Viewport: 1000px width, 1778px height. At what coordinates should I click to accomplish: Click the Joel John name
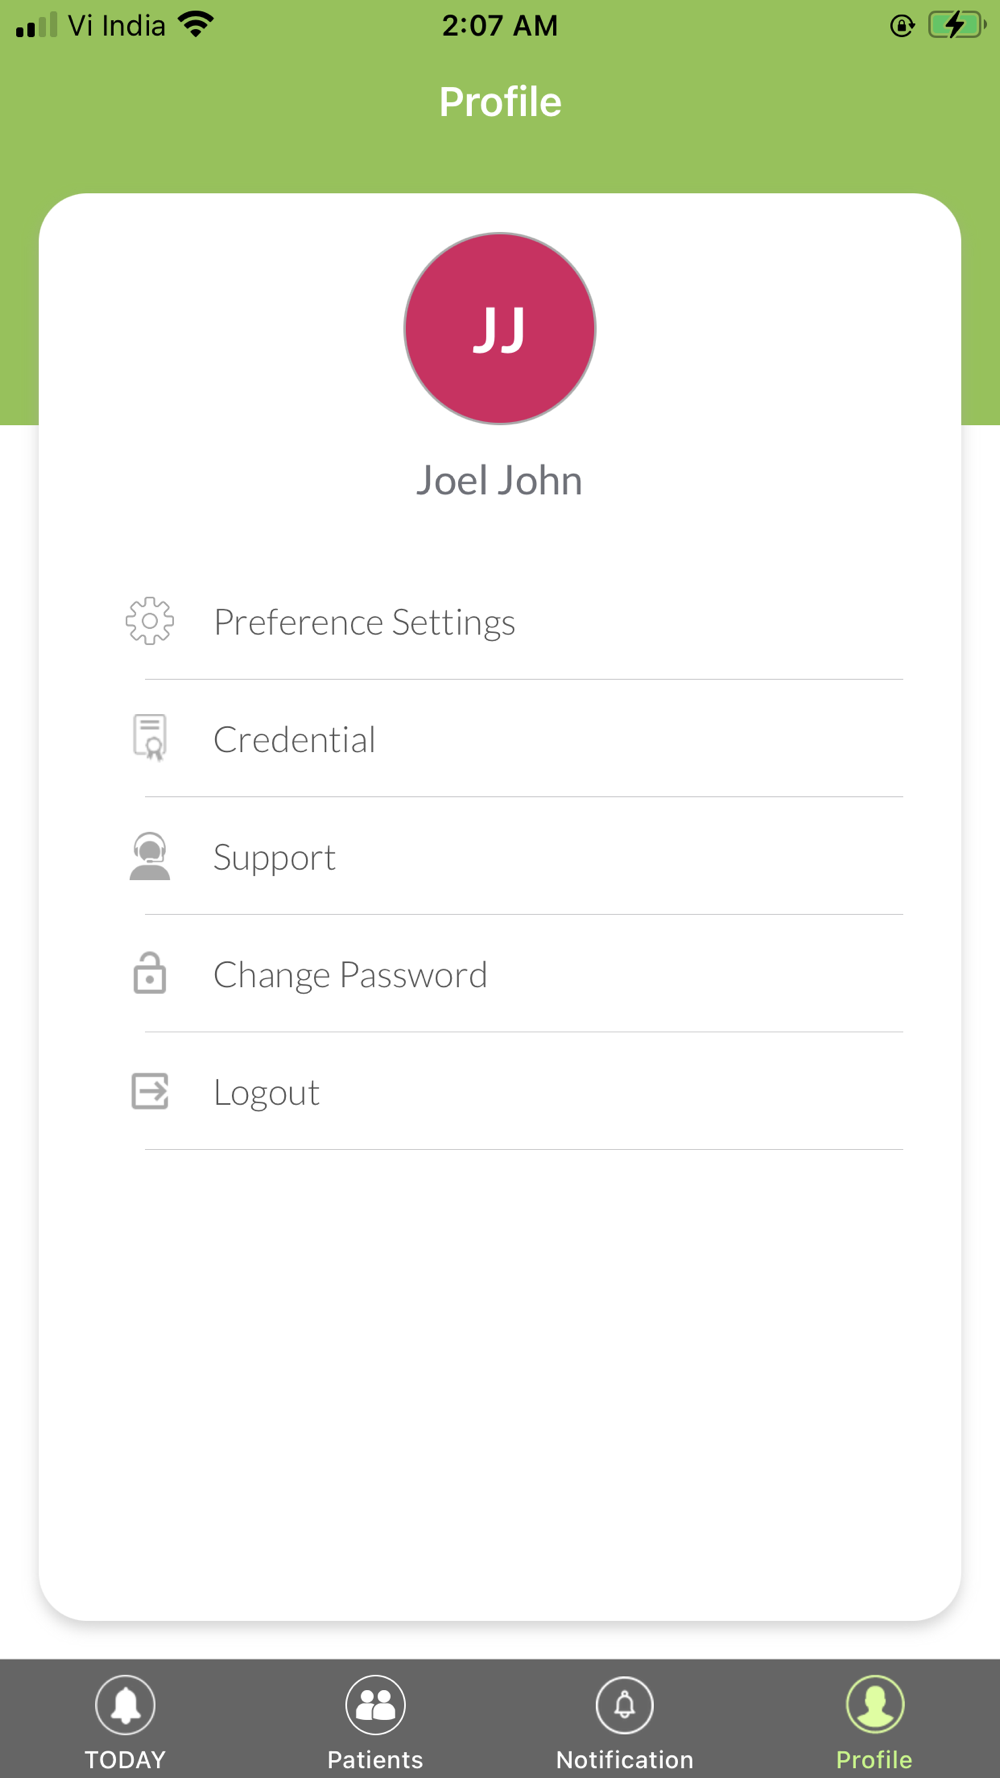(x=499, y=481)
